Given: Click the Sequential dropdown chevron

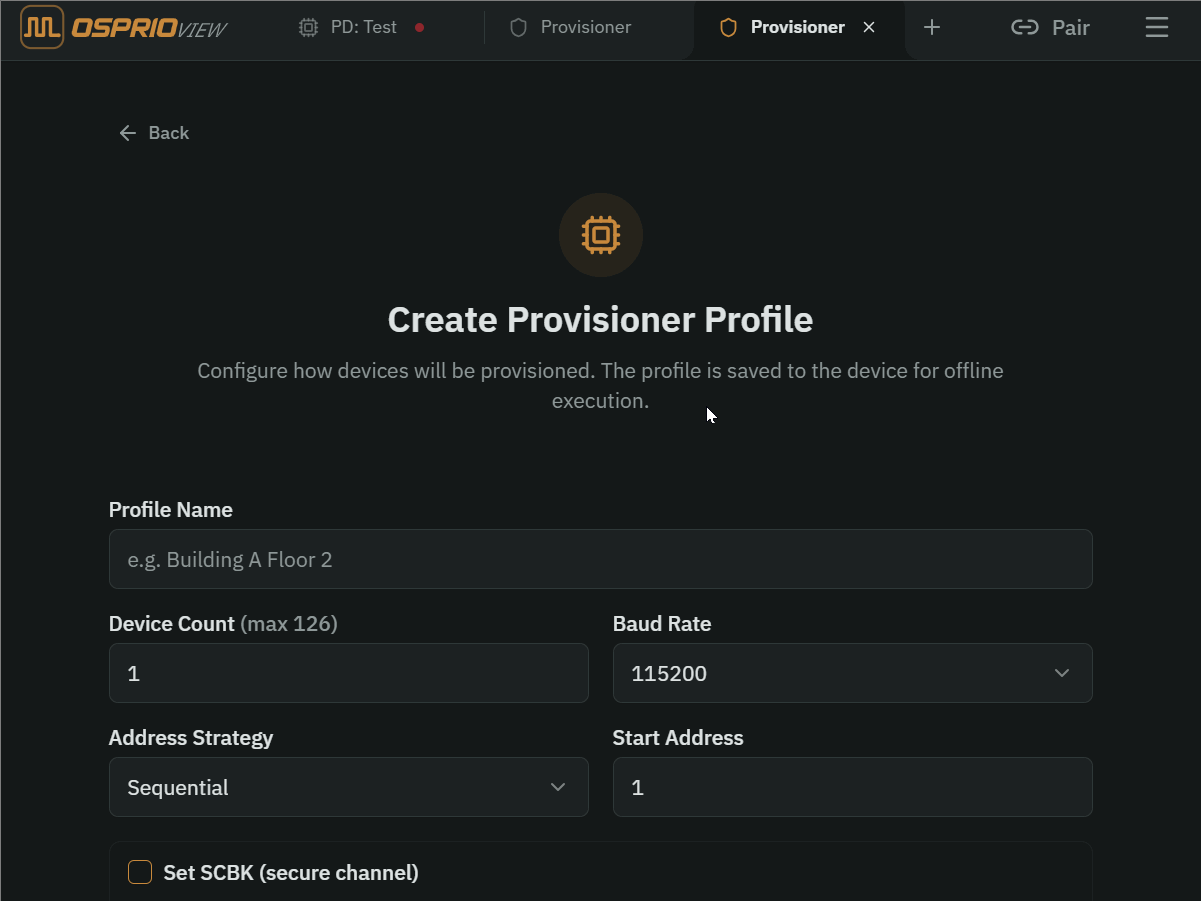Looking at the screenshot, I should [x=558, y=787].
